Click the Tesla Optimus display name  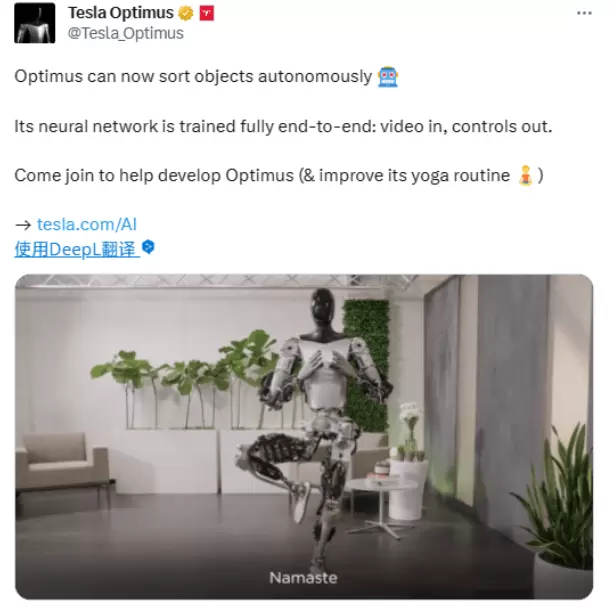tap(121, 13)
